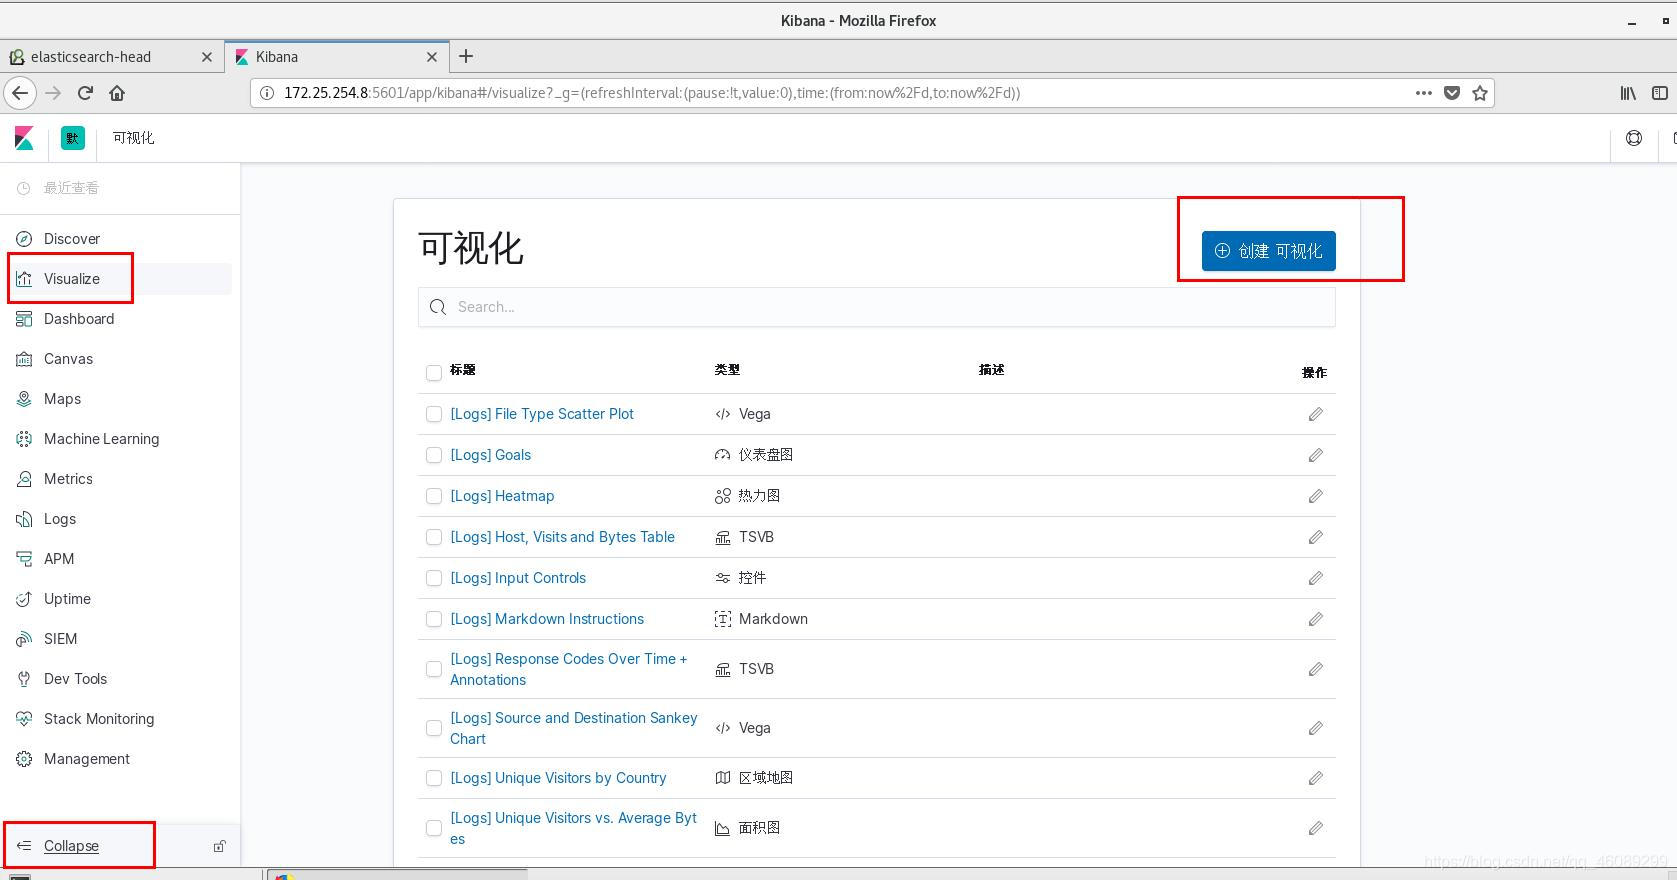The image size is (1677, 880).
Task: Collapse the sidebar navigation
Action: click(x=71, y=846)
